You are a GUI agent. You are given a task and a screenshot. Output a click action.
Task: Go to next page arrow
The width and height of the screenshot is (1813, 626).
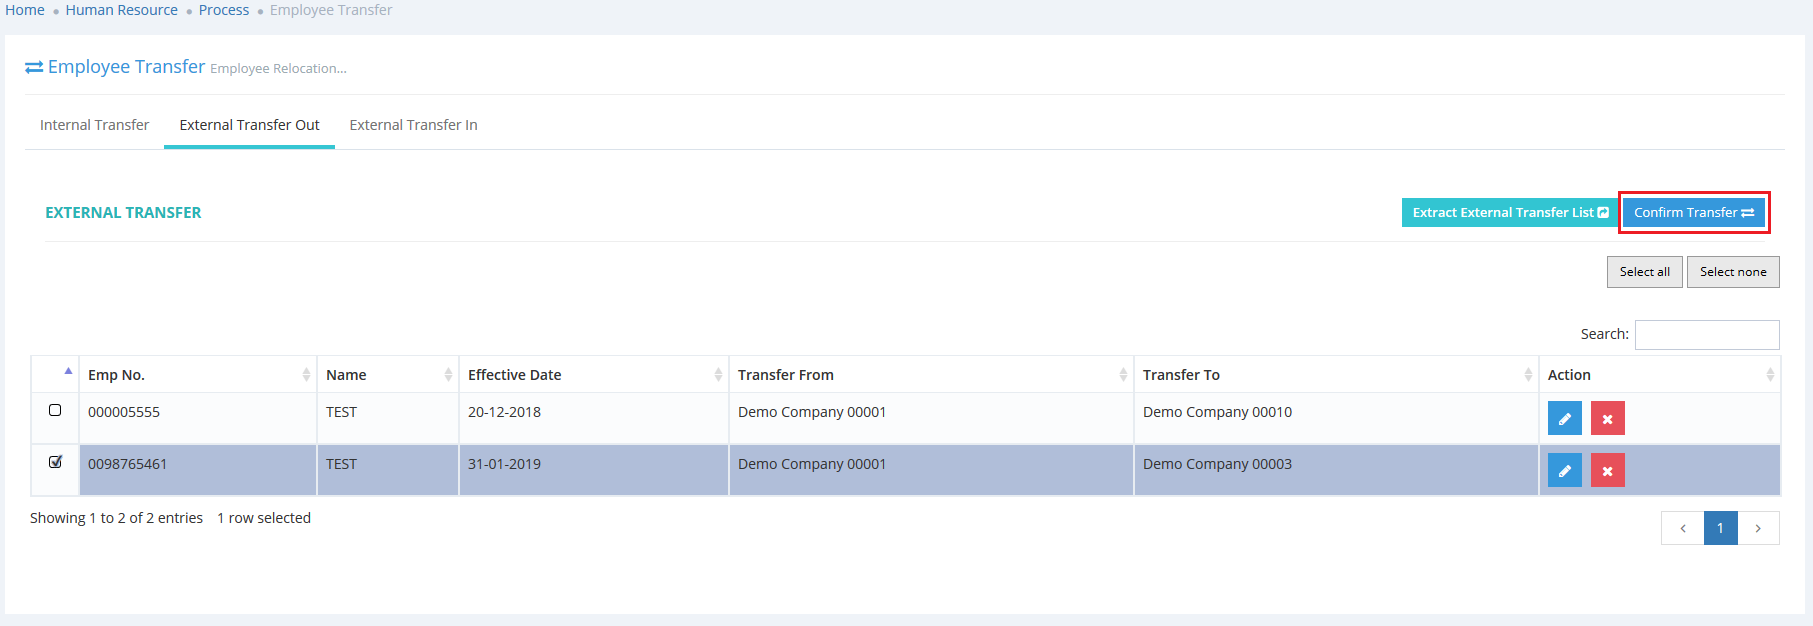(1758, 528)
